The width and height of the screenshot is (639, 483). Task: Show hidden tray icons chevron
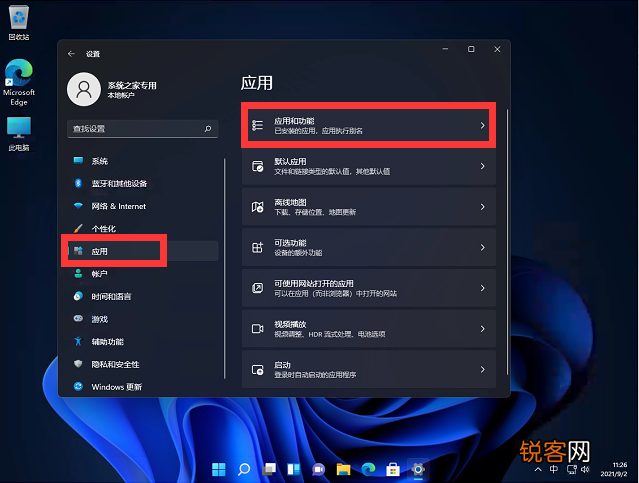(538, 470)
